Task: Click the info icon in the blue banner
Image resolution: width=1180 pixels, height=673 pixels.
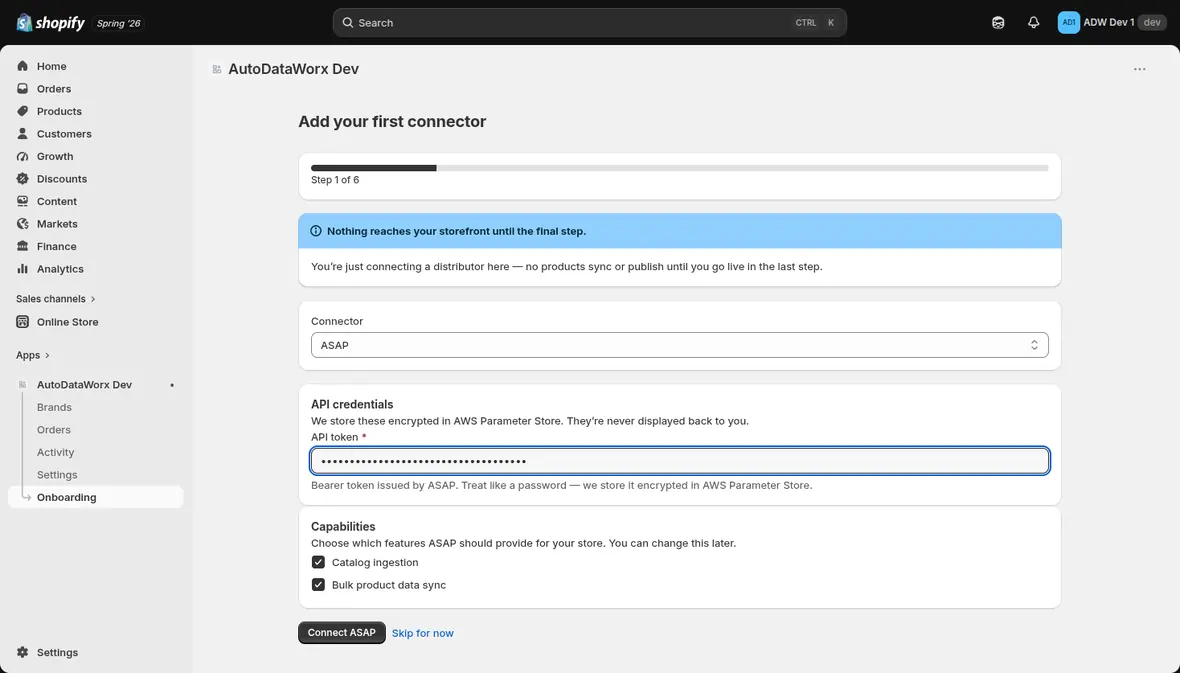Action: pos(316,231)
